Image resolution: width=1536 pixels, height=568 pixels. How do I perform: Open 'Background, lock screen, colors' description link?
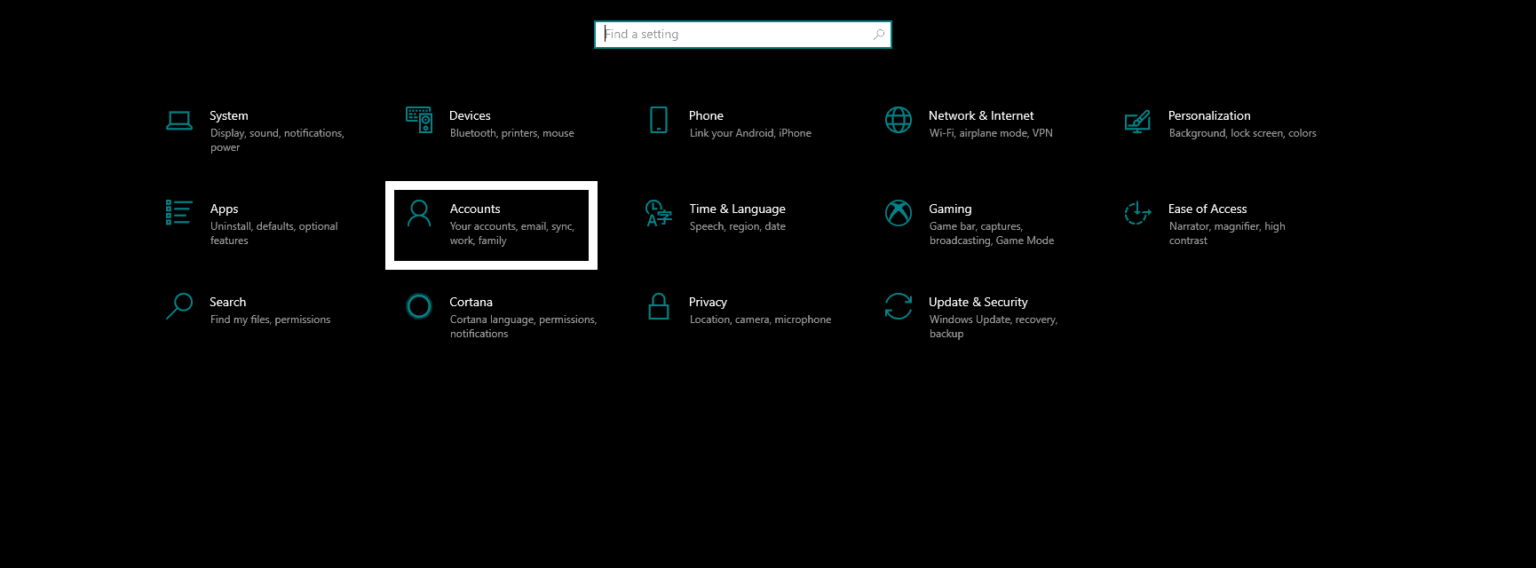point(1242,133)
